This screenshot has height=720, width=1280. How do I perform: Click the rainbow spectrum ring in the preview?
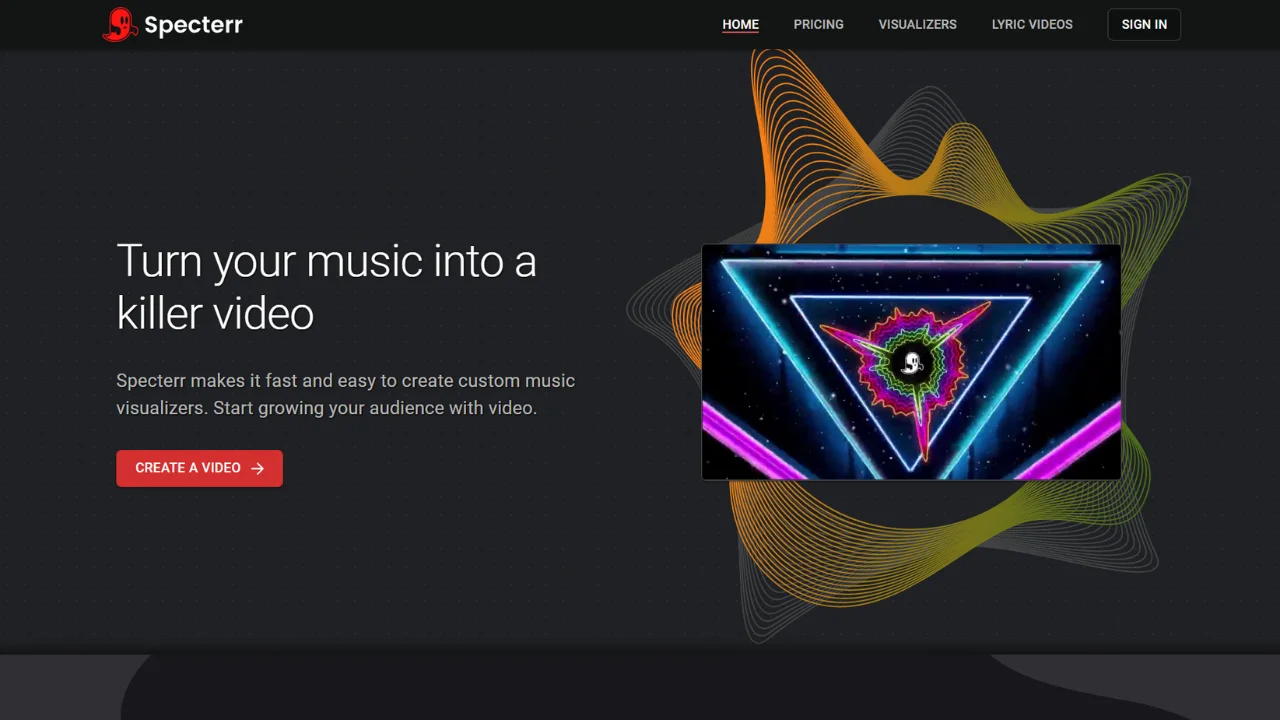pyautogui.click(x=911, y=363)
